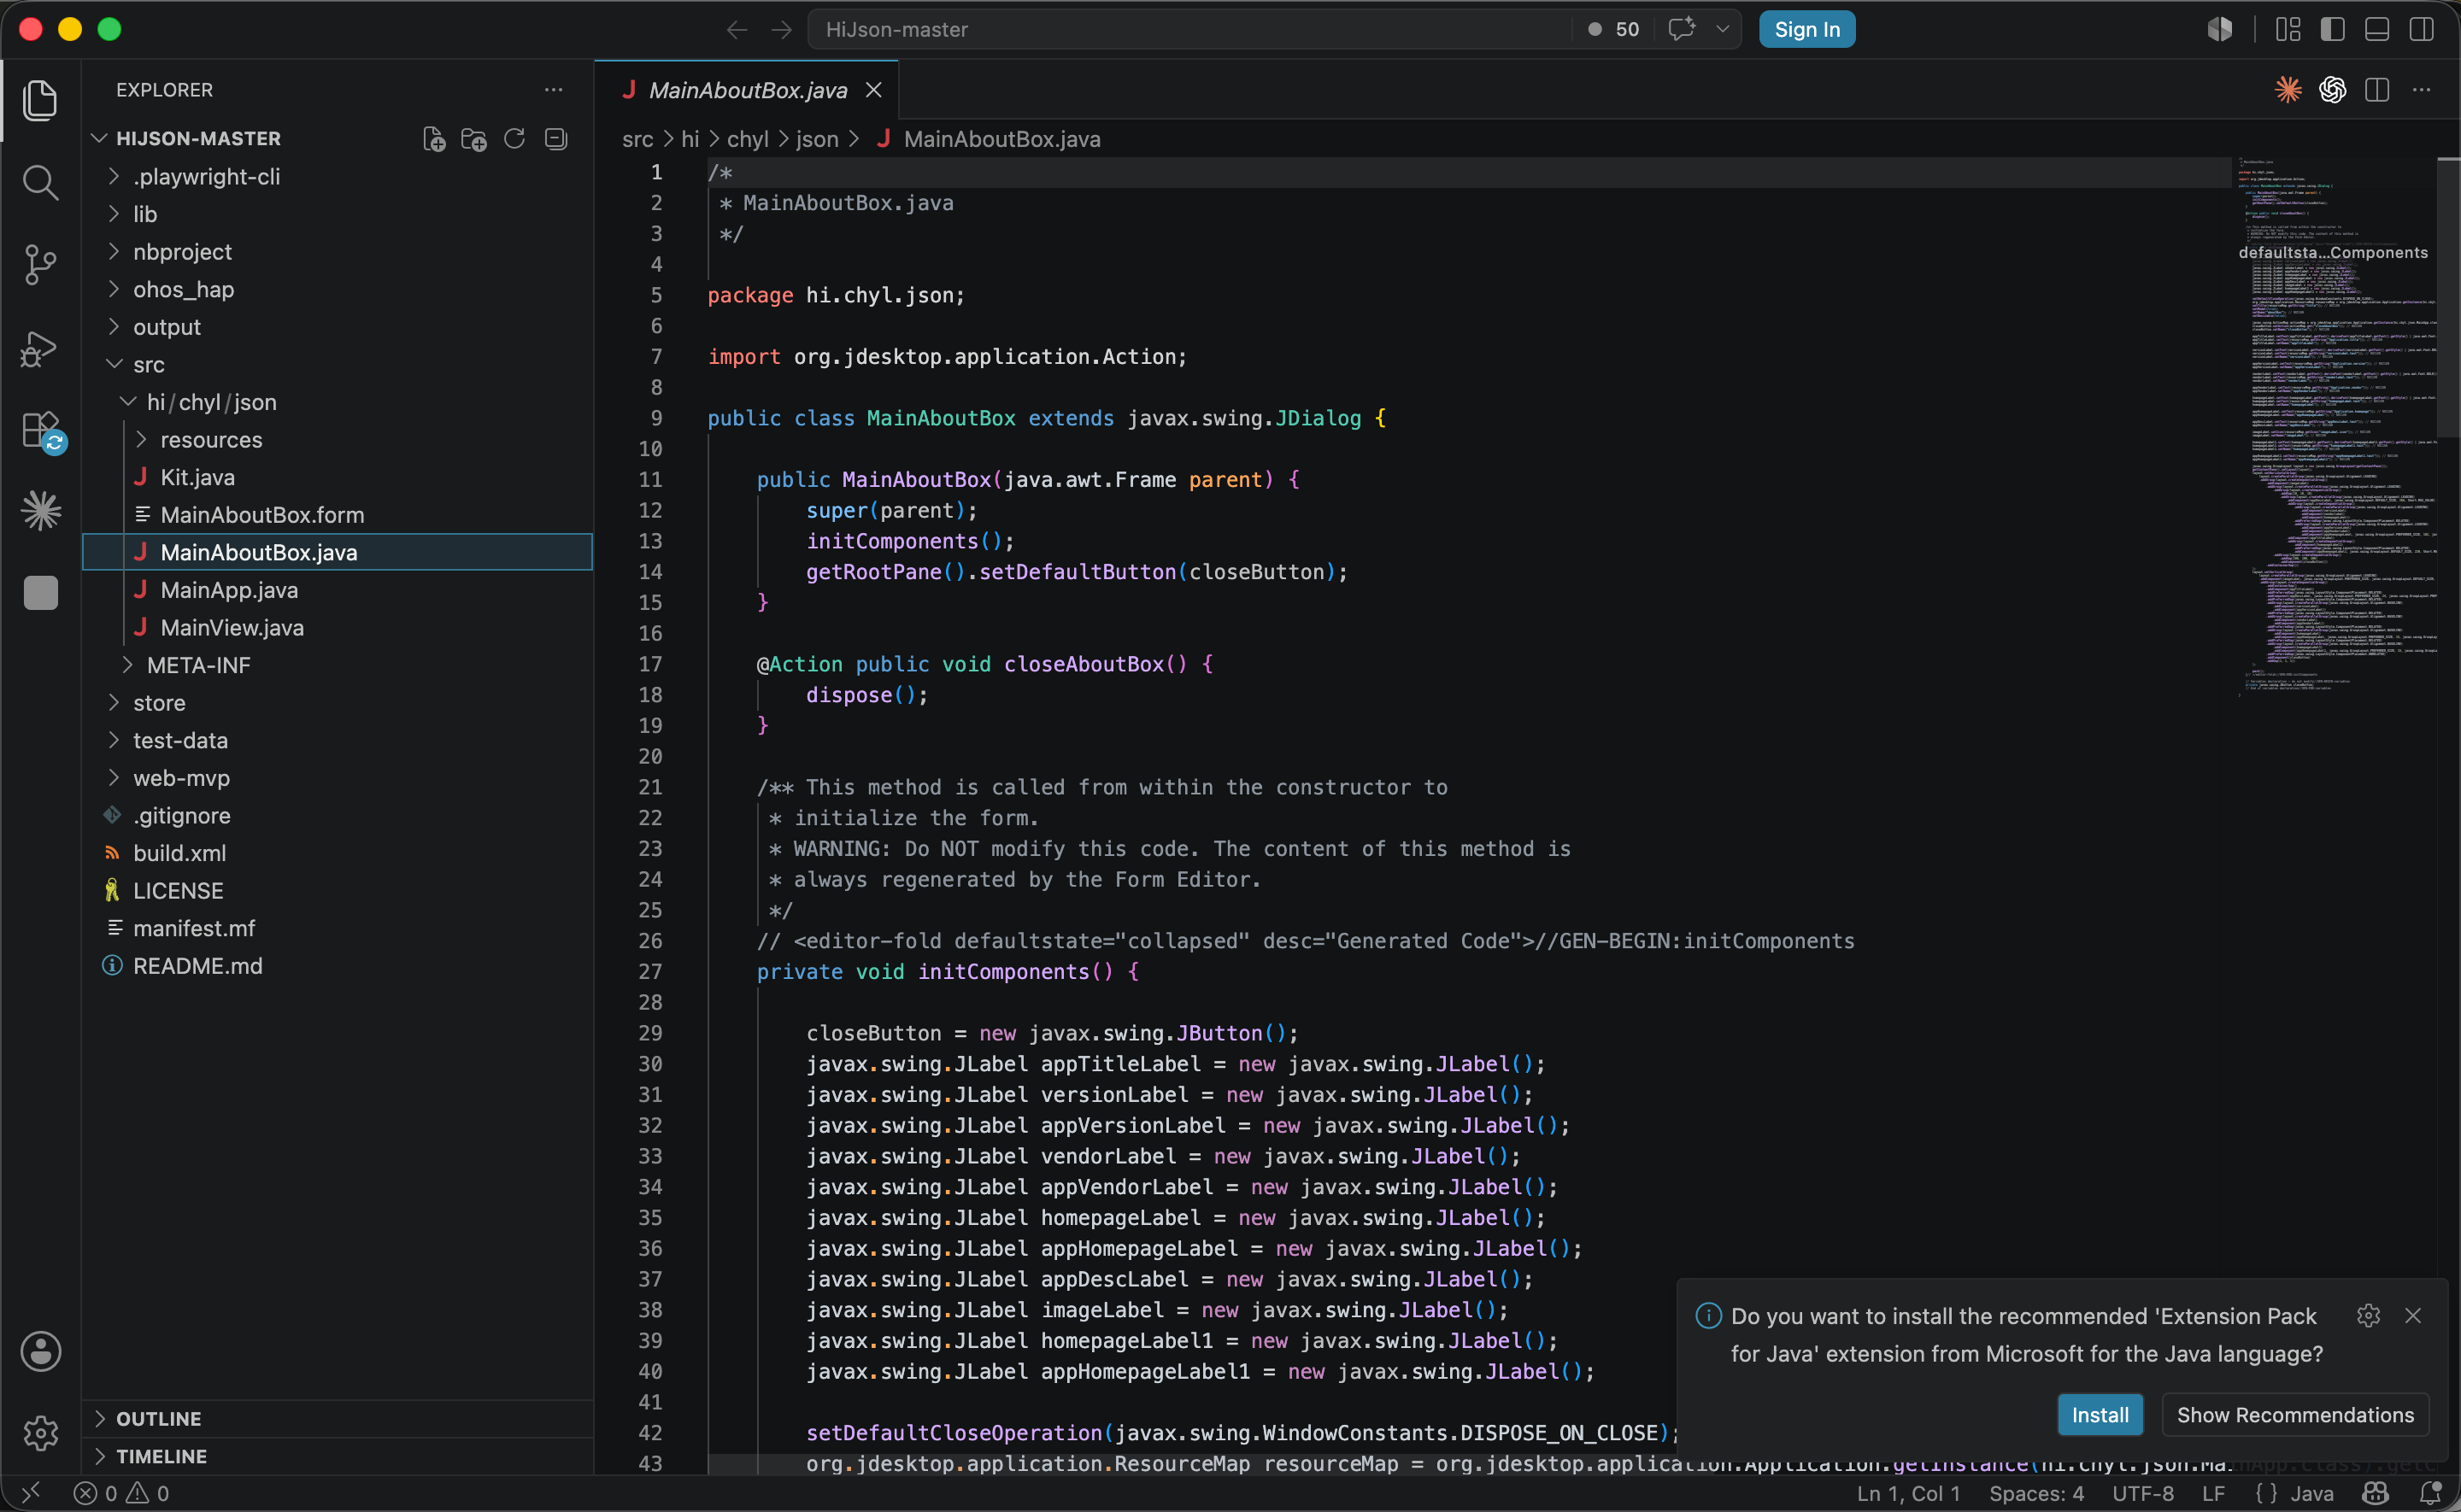
Task: Open MainView.java in the Explorer
Action: tap(337, 628)
